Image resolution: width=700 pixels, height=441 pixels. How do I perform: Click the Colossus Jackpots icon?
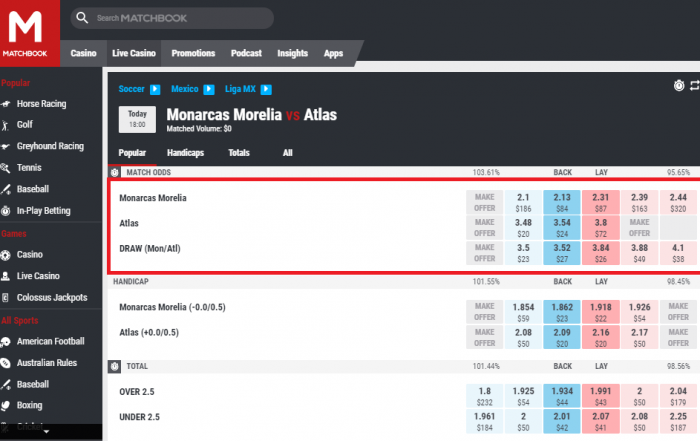pyautogui.click(x=5, y=298)
